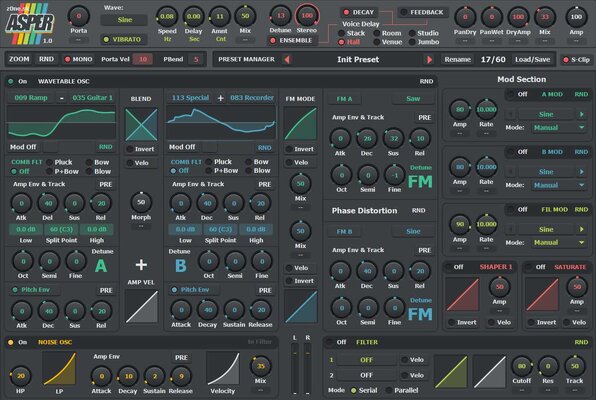Click the FM MODE green curve display
The image size is (596, 400).
point(300,124)
